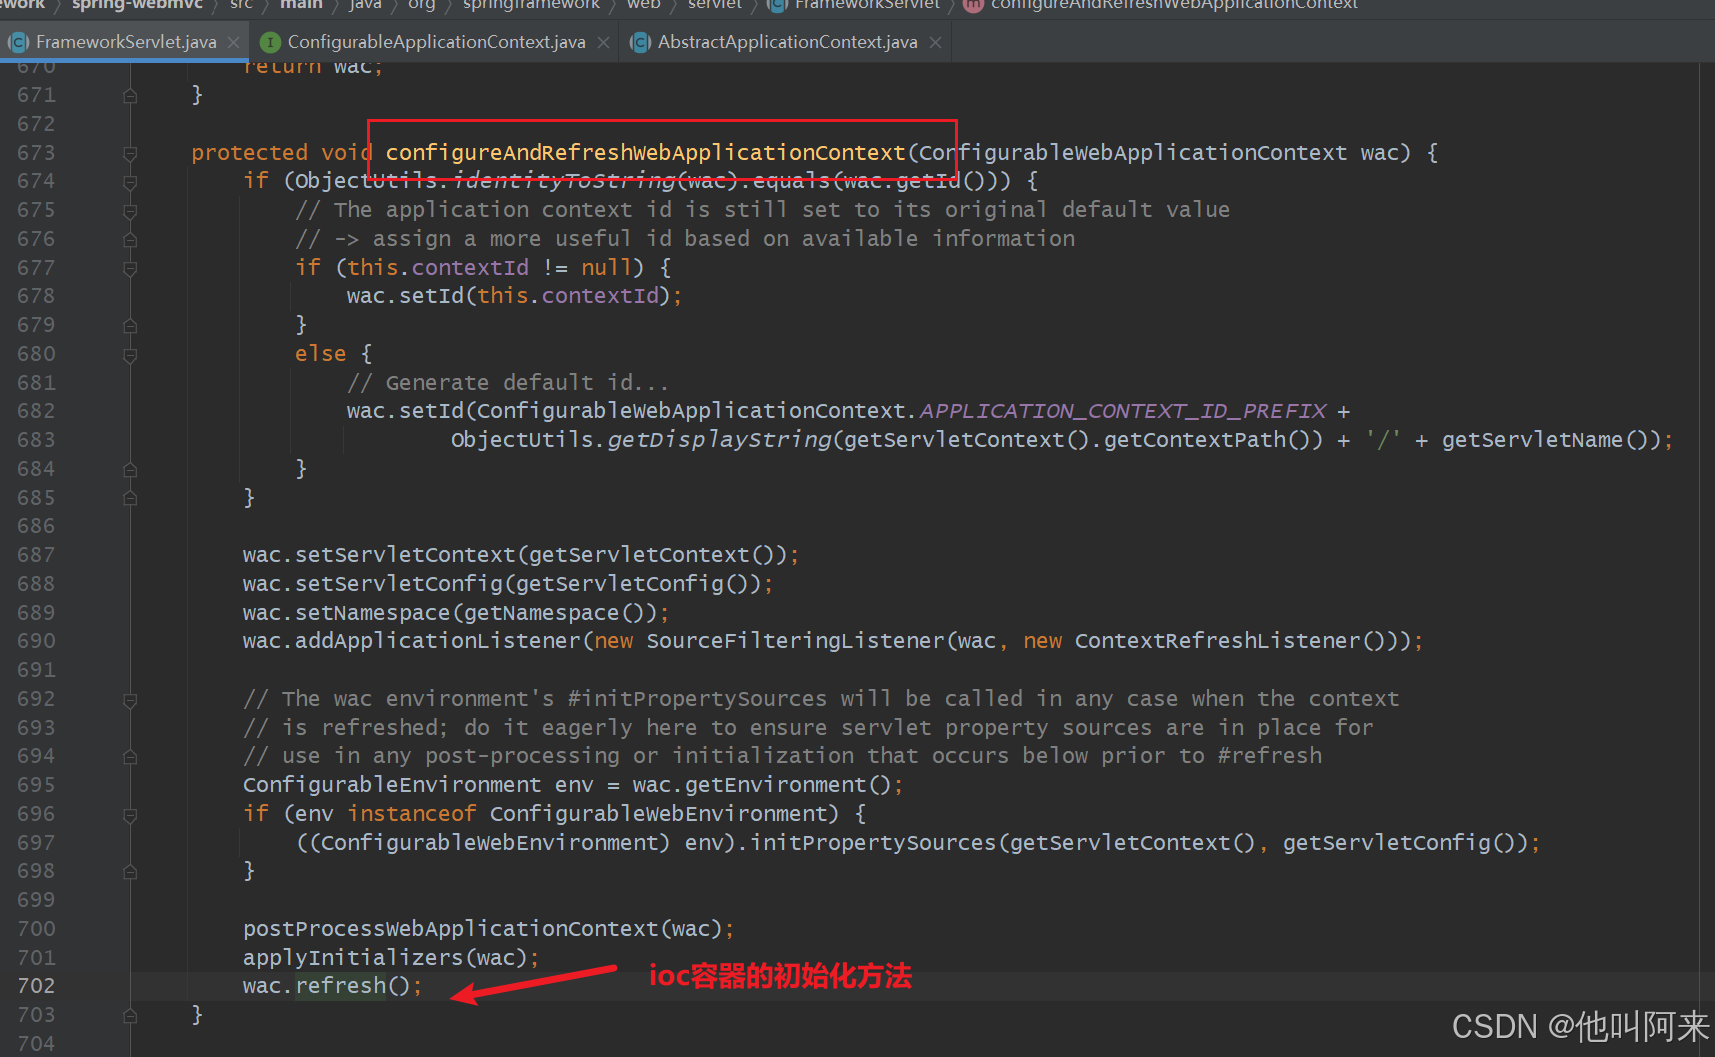Click the applyInitializers(wac) call

[x=385, y=958]
